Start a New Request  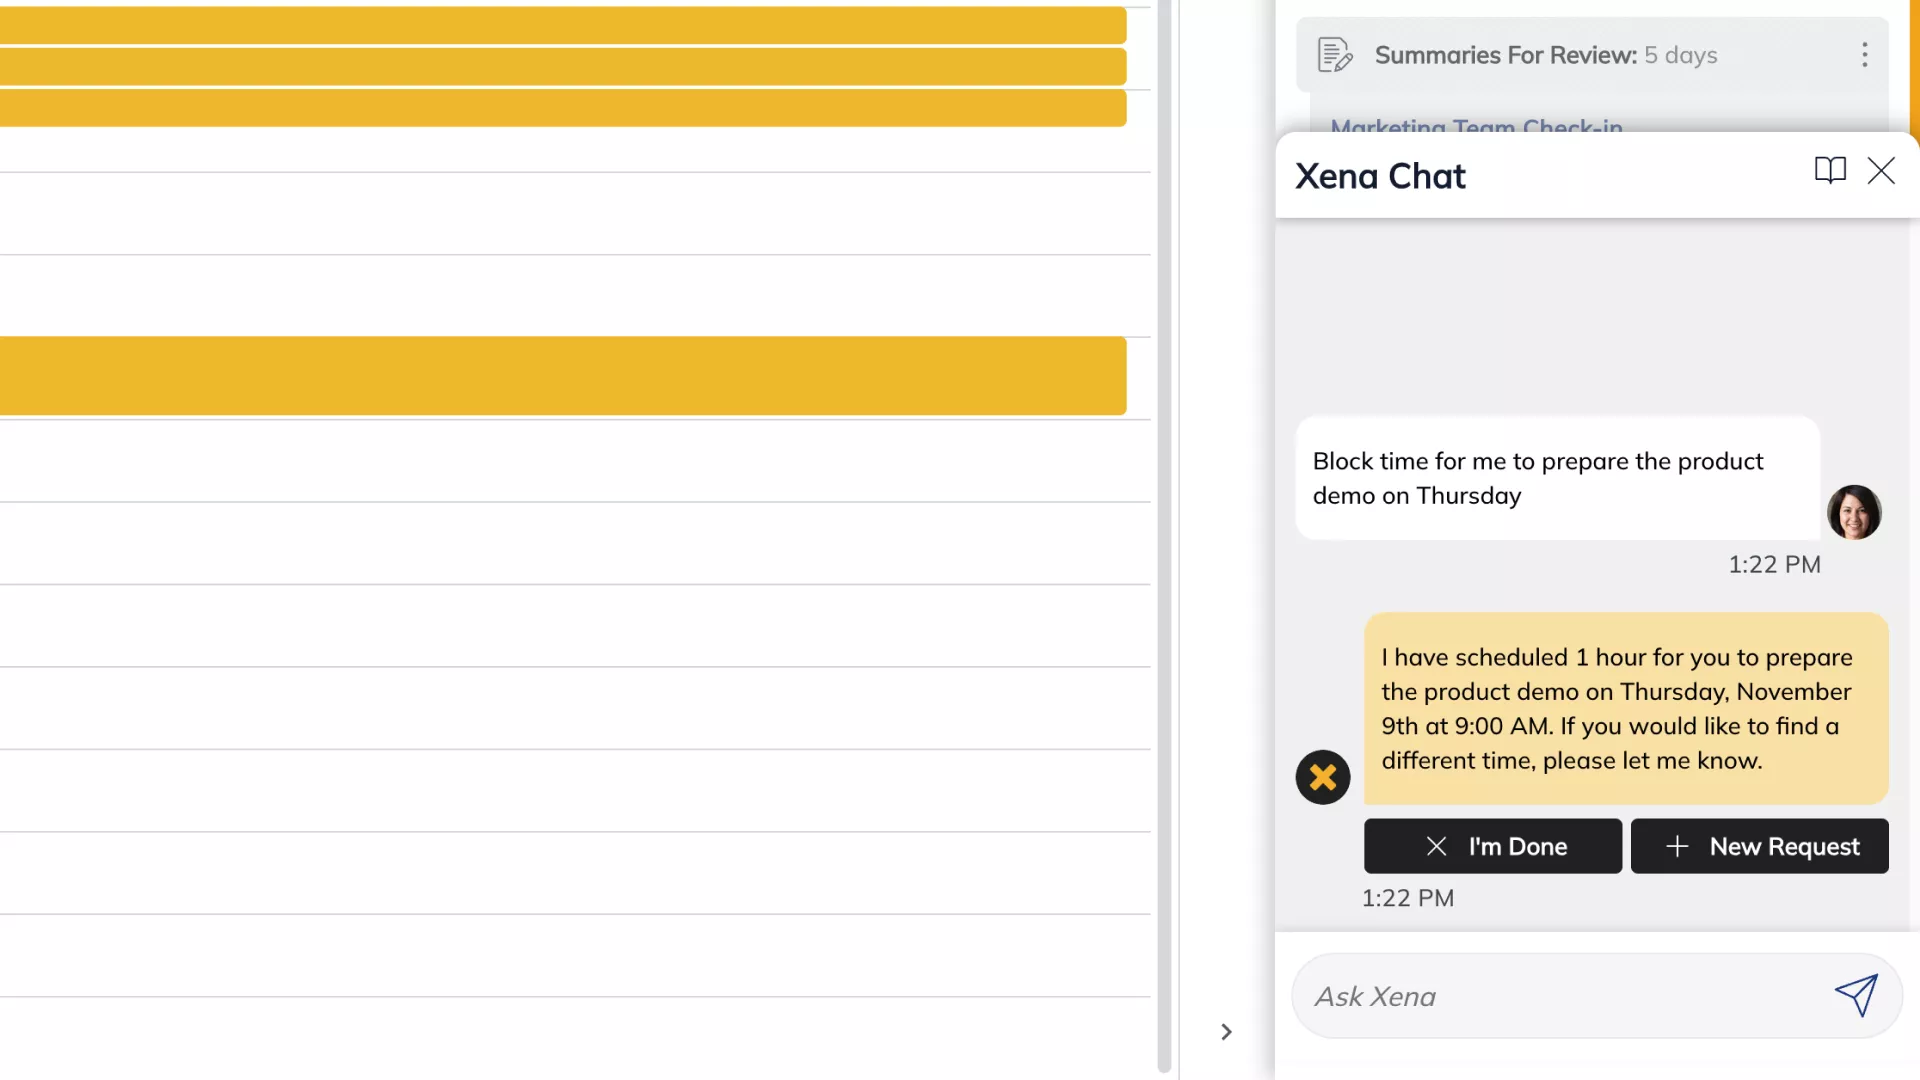pyautogui.click(x=1759, y=846)
